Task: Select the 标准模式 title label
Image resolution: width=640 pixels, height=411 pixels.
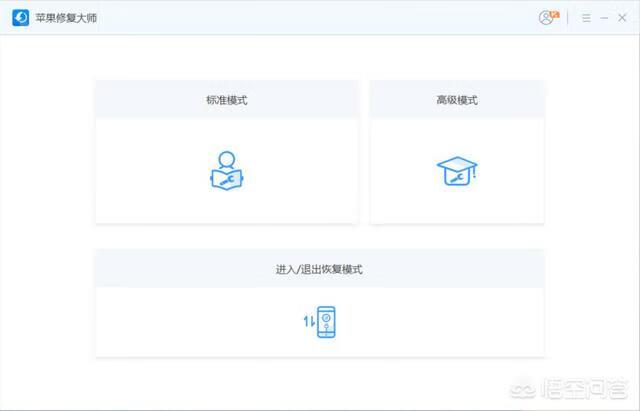Action: pos(226,100)
